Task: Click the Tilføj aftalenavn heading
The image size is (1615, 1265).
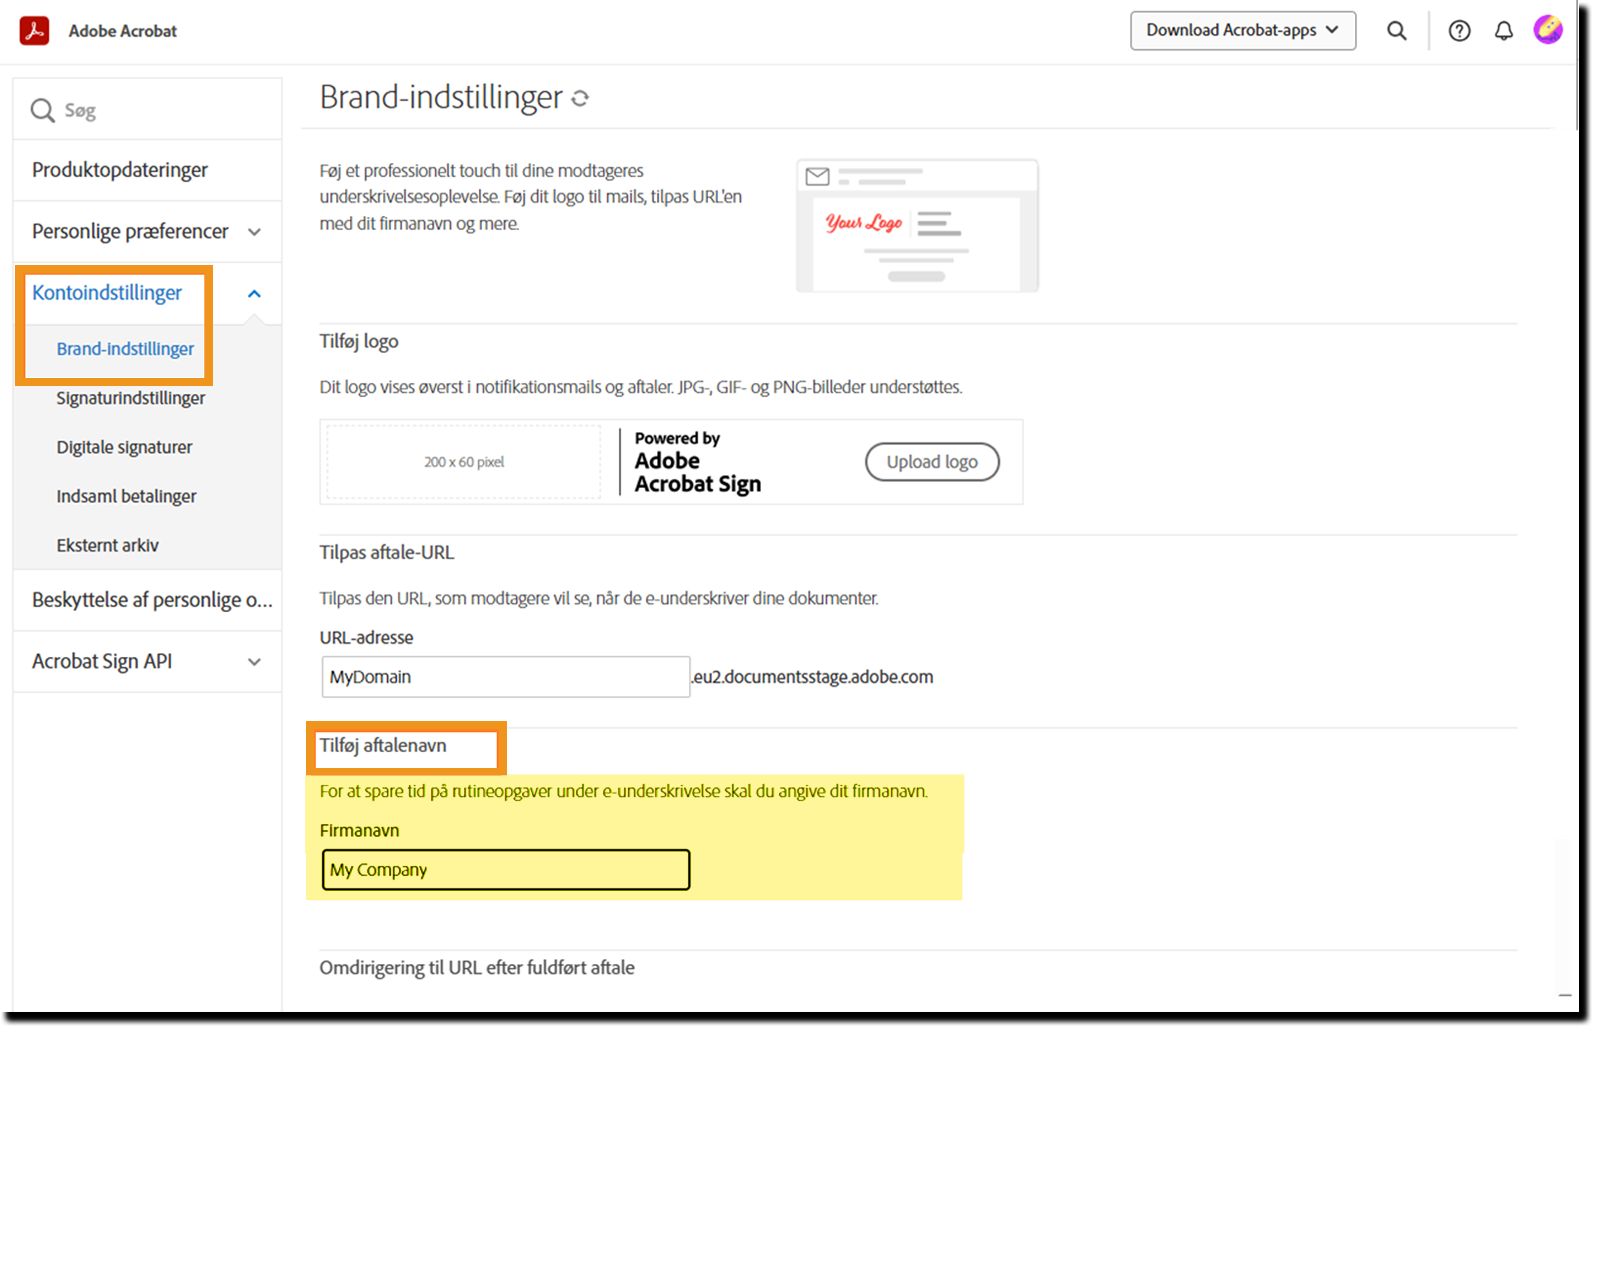Action: pyautogui.click(x=383, y=746)
